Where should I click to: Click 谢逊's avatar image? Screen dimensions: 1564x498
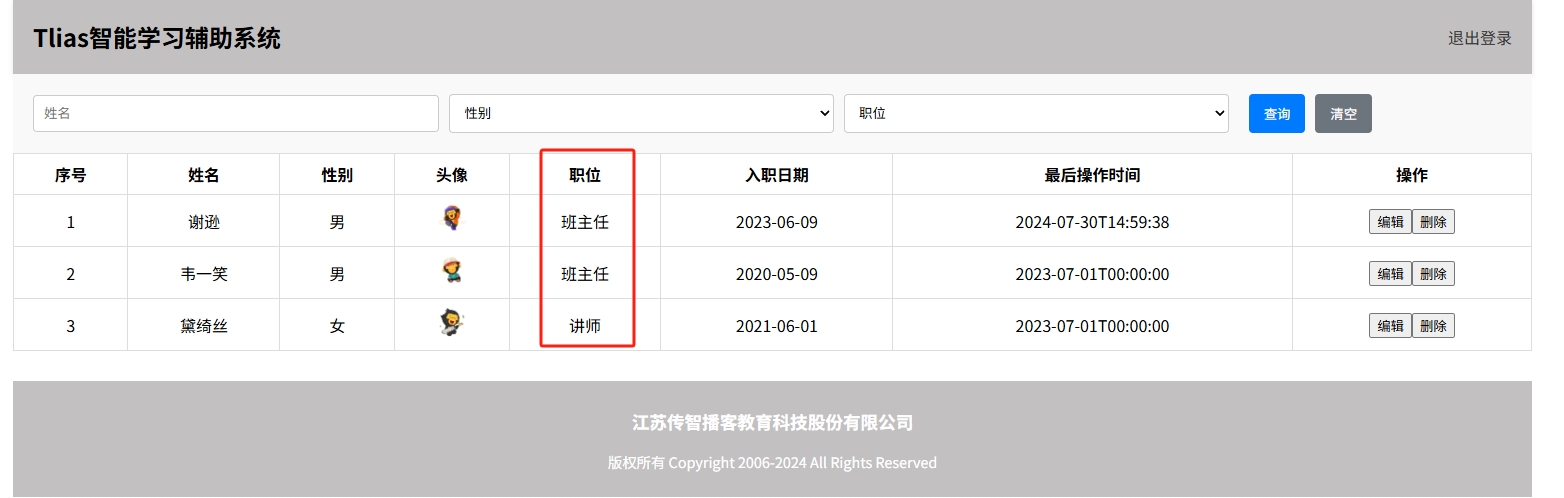click(452, 219)
